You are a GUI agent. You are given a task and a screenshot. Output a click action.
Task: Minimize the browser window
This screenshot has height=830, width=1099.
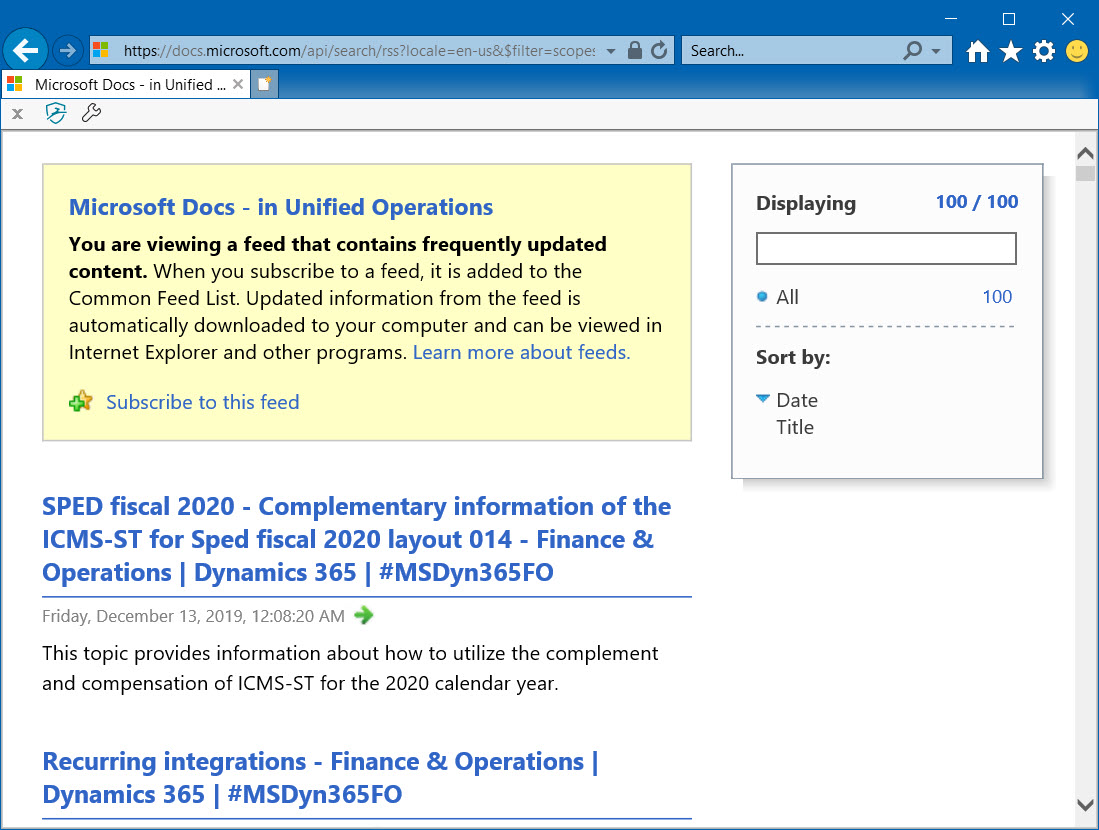[x=950, y=19]
